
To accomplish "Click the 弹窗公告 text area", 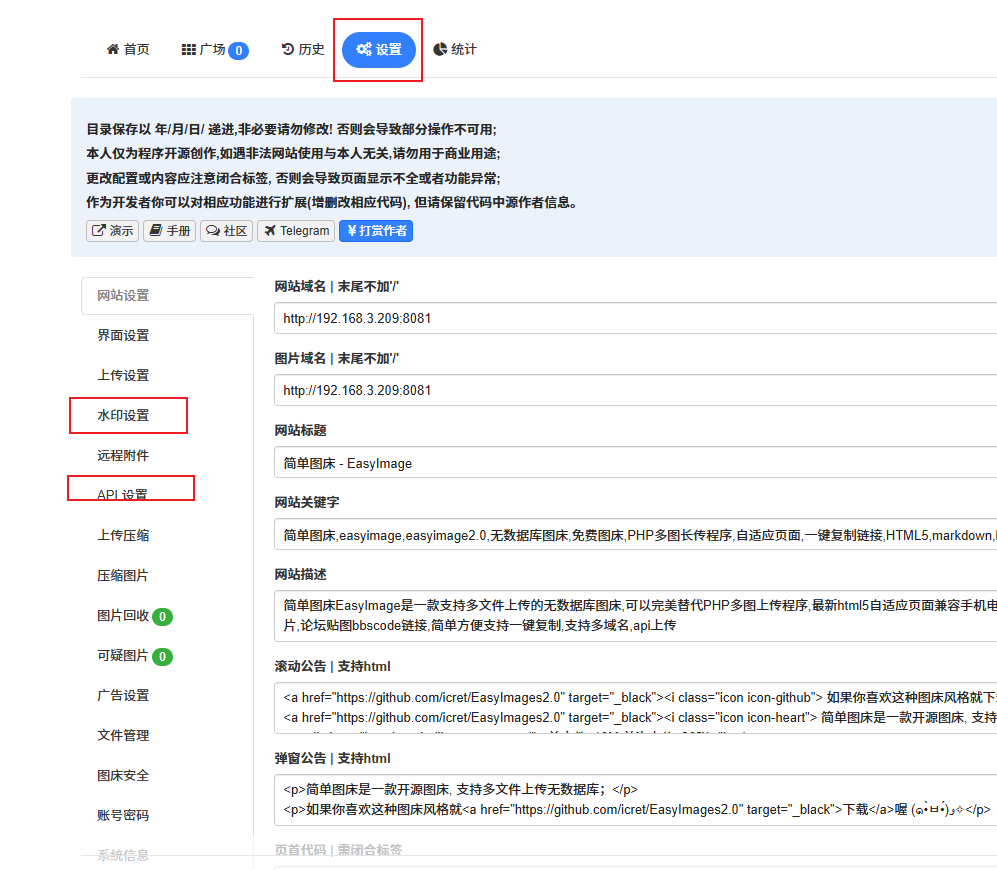I will tap(635, 800).
